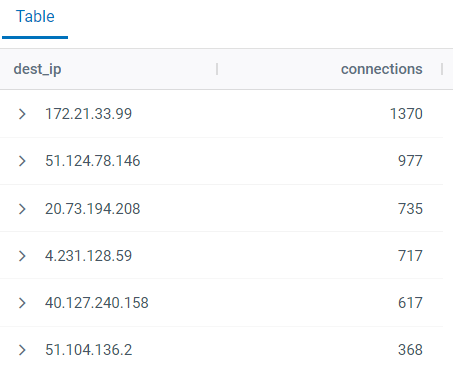This screenshot has height=371, width=453.
Task: Select the 4.231.128.59 IP address cell
Action: coord(89,256)
